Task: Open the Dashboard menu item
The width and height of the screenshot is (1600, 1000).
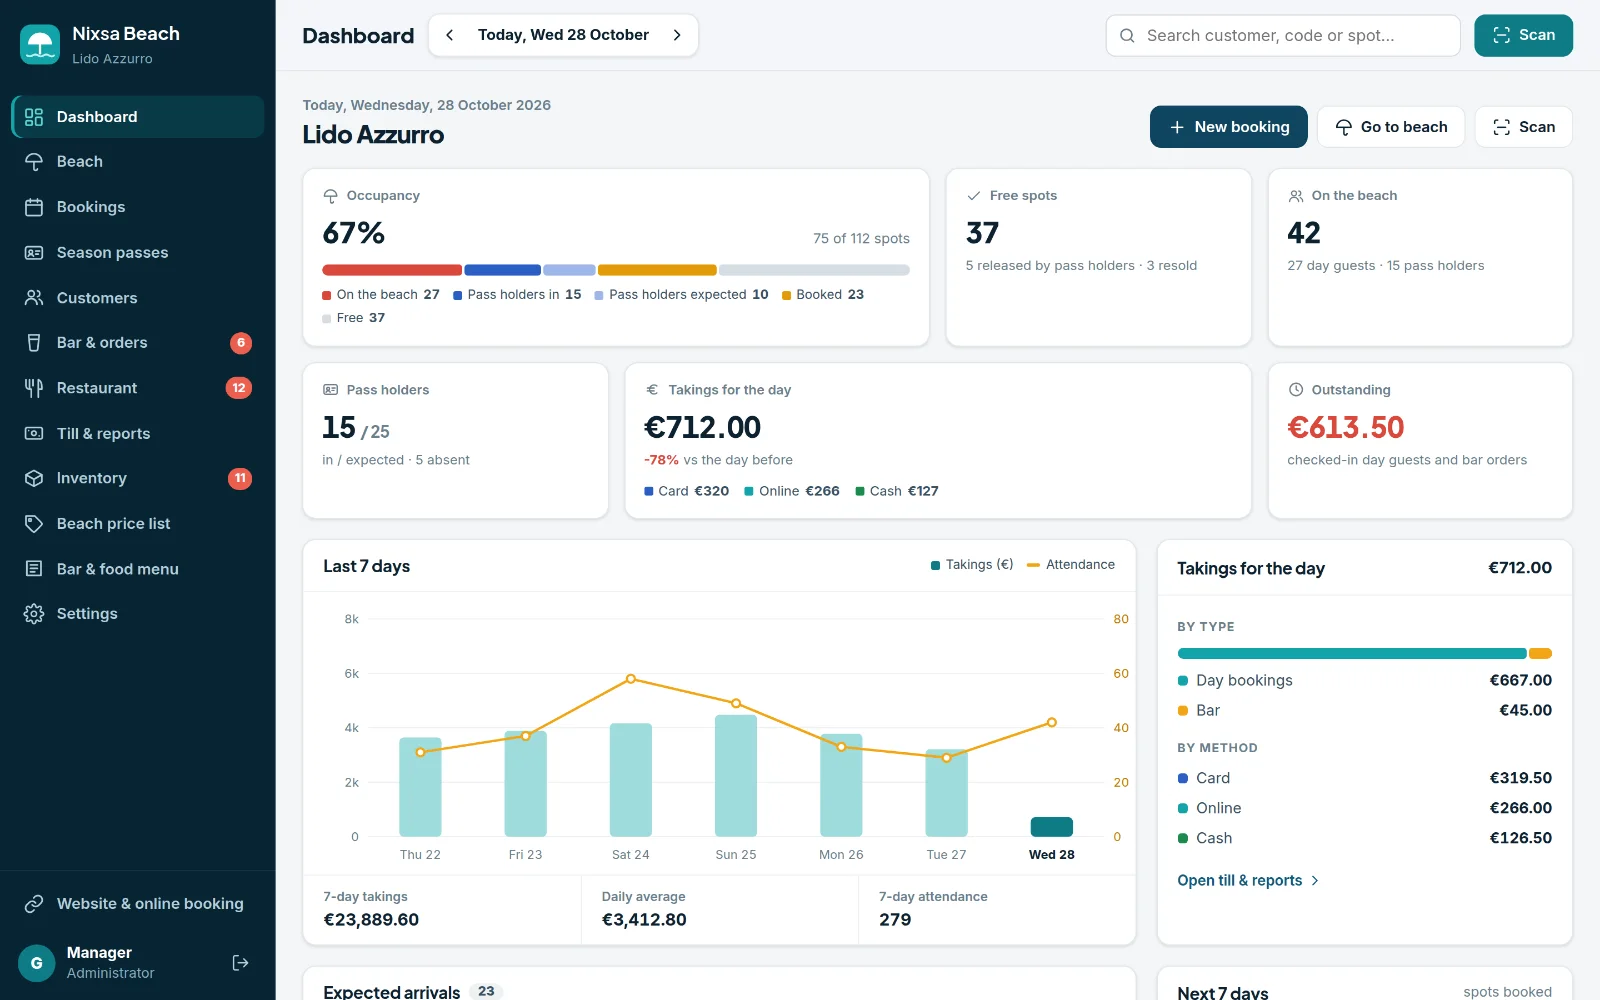Action: coord(138,117)
